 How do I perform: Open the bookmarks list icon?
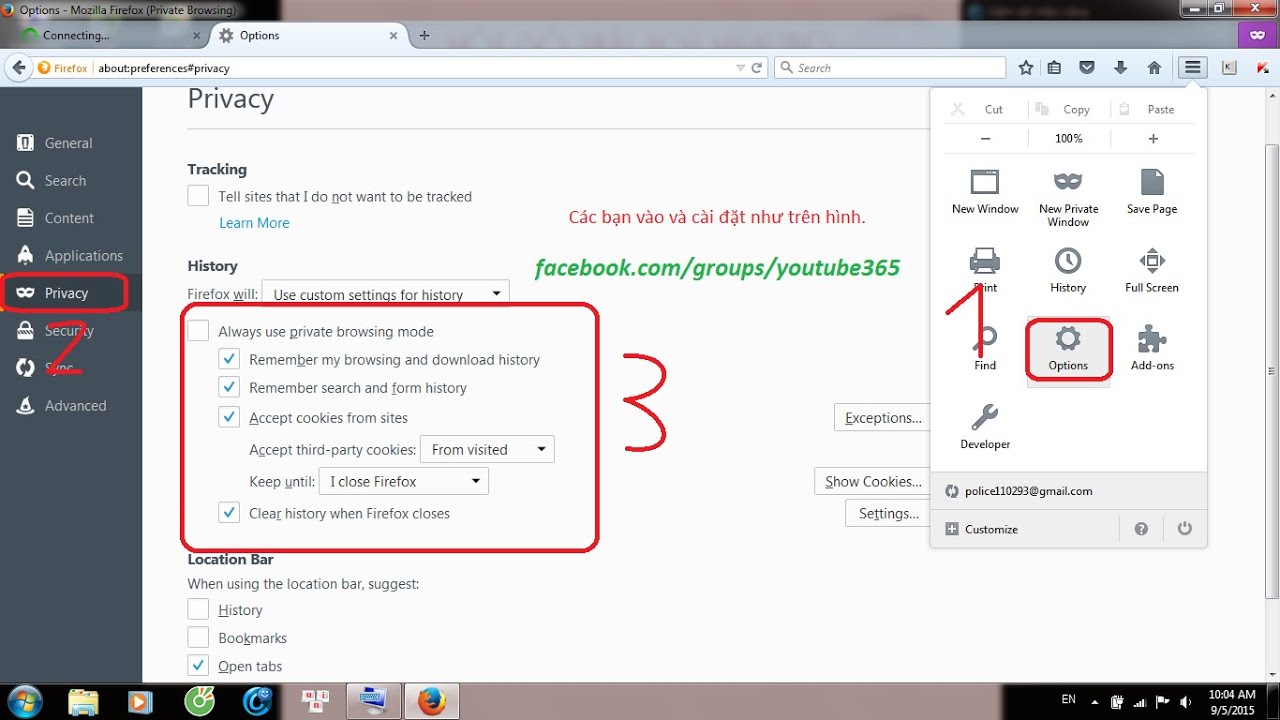[1054, 68]
